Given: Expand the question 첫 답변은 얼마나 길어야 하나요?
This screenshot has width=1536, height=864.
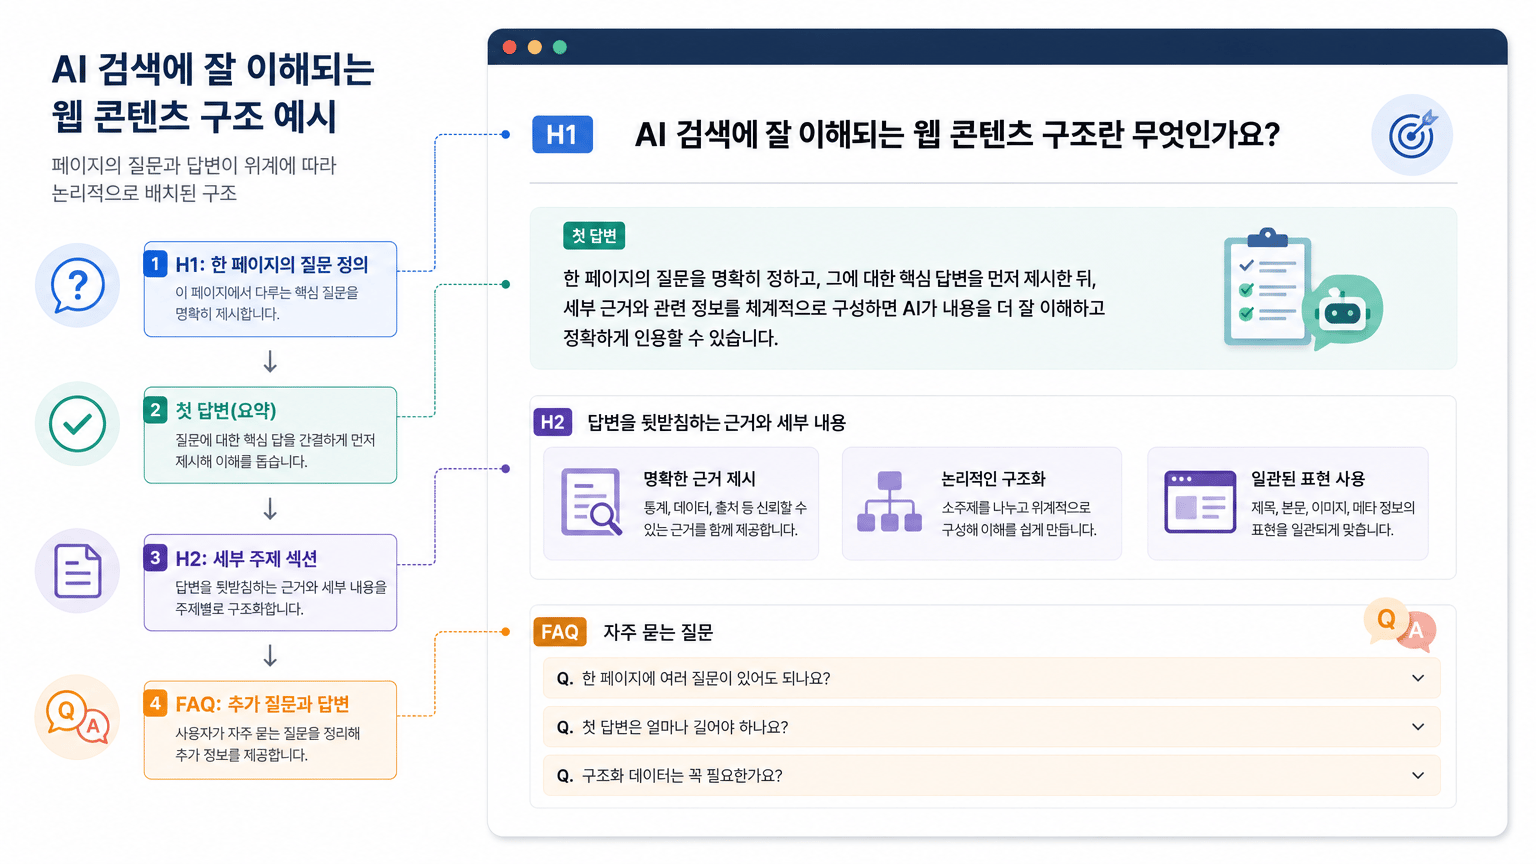Looking at the screenshot, I should point(991,727).
